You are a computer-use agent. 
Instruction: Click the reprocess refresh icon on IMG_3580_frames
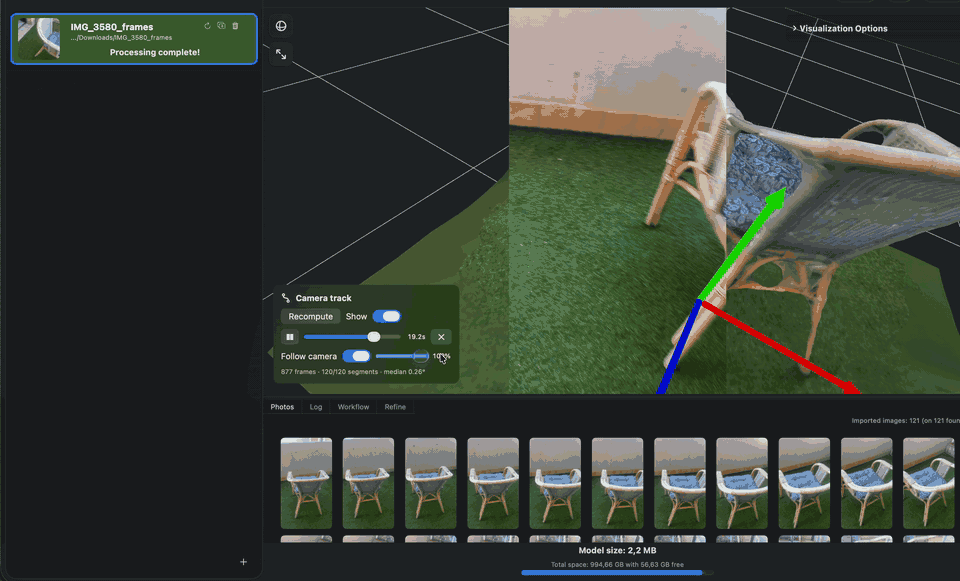click(x=207, y=26)
